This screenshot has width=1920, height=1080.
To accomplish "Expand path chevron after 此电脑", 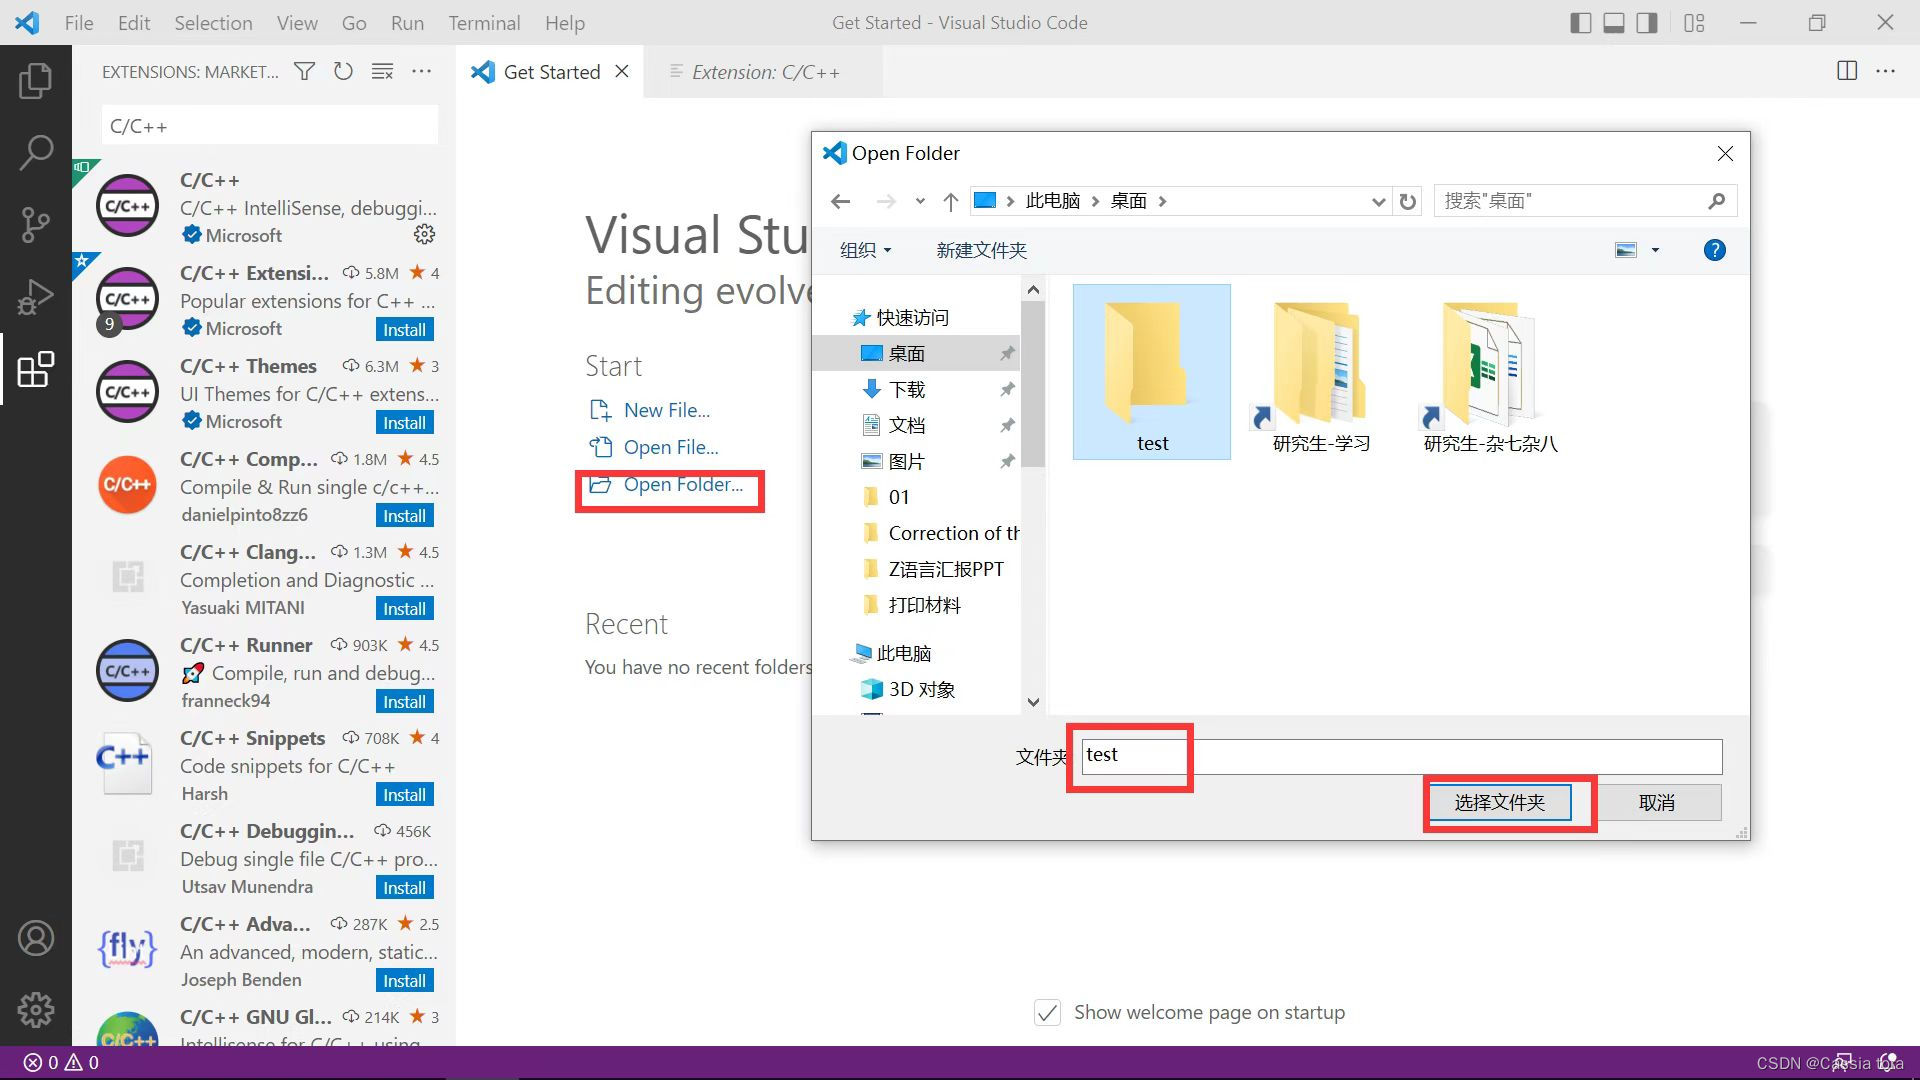I will [x=1095, y=201].
